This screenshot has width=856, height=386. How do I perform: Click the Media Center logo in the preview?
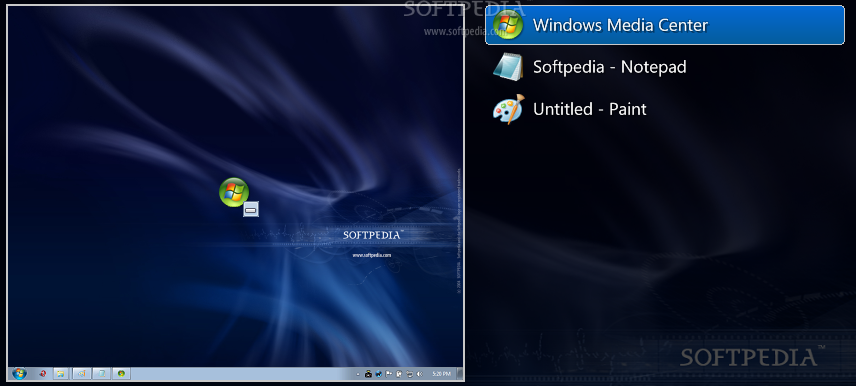[234, 192]
